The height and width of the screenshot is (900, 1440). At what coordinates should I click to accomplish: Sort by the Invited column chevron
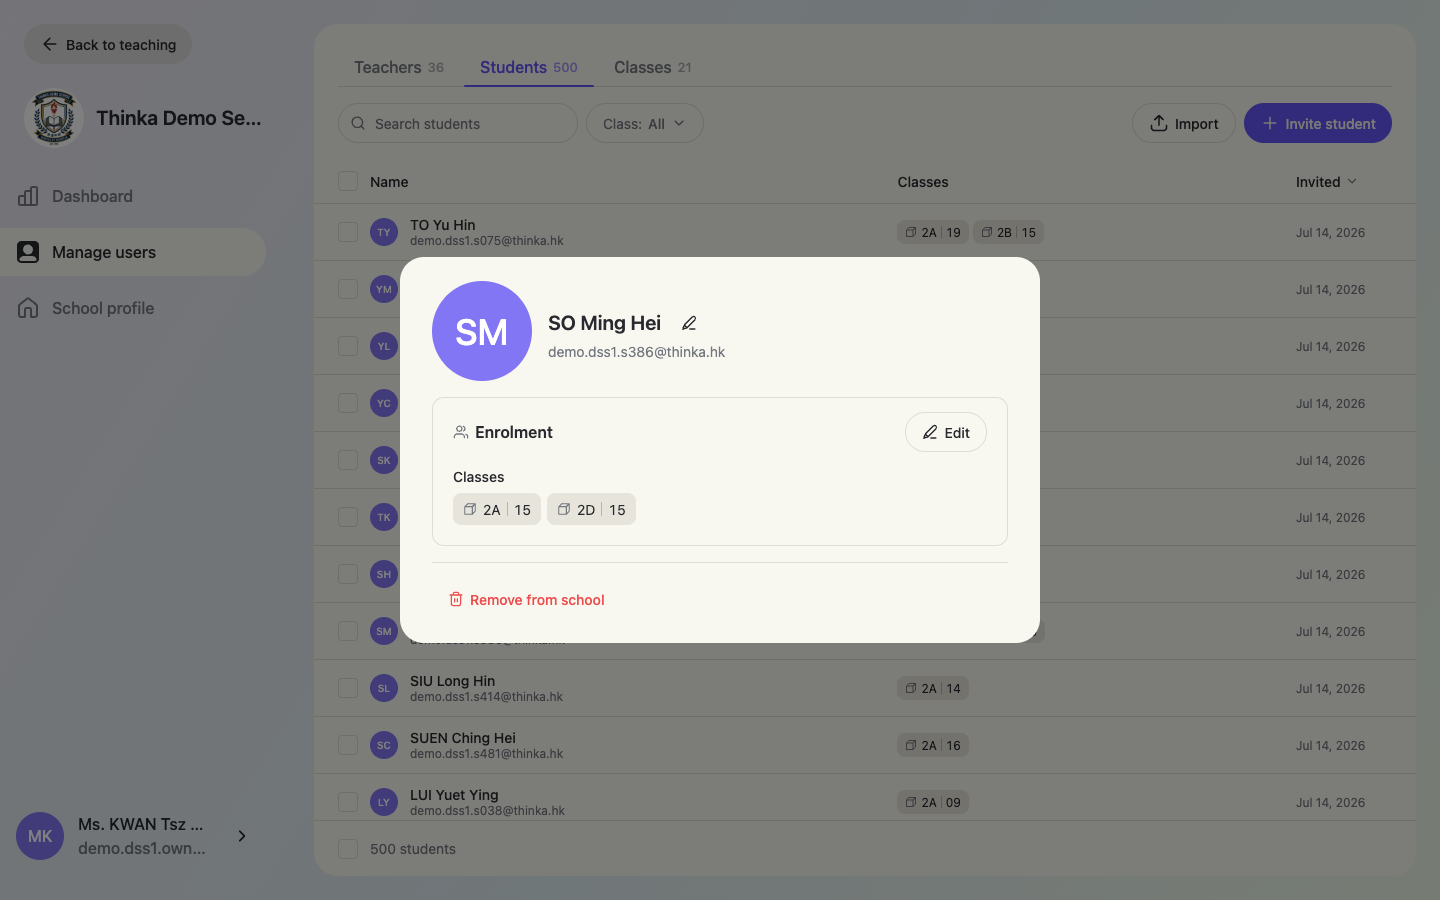coord(1352,181)
